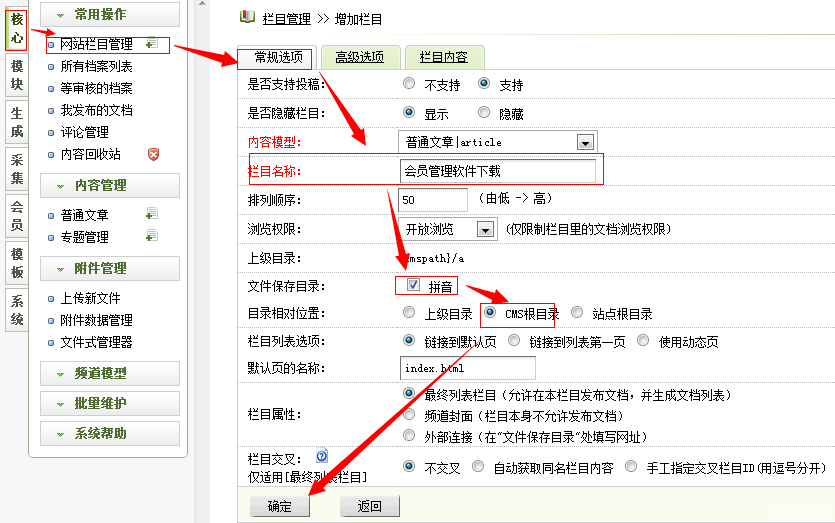Switch to the 高级选项 tab
Image resolution: width=835 pixels, height=523 pixels.
click(359, 57)
